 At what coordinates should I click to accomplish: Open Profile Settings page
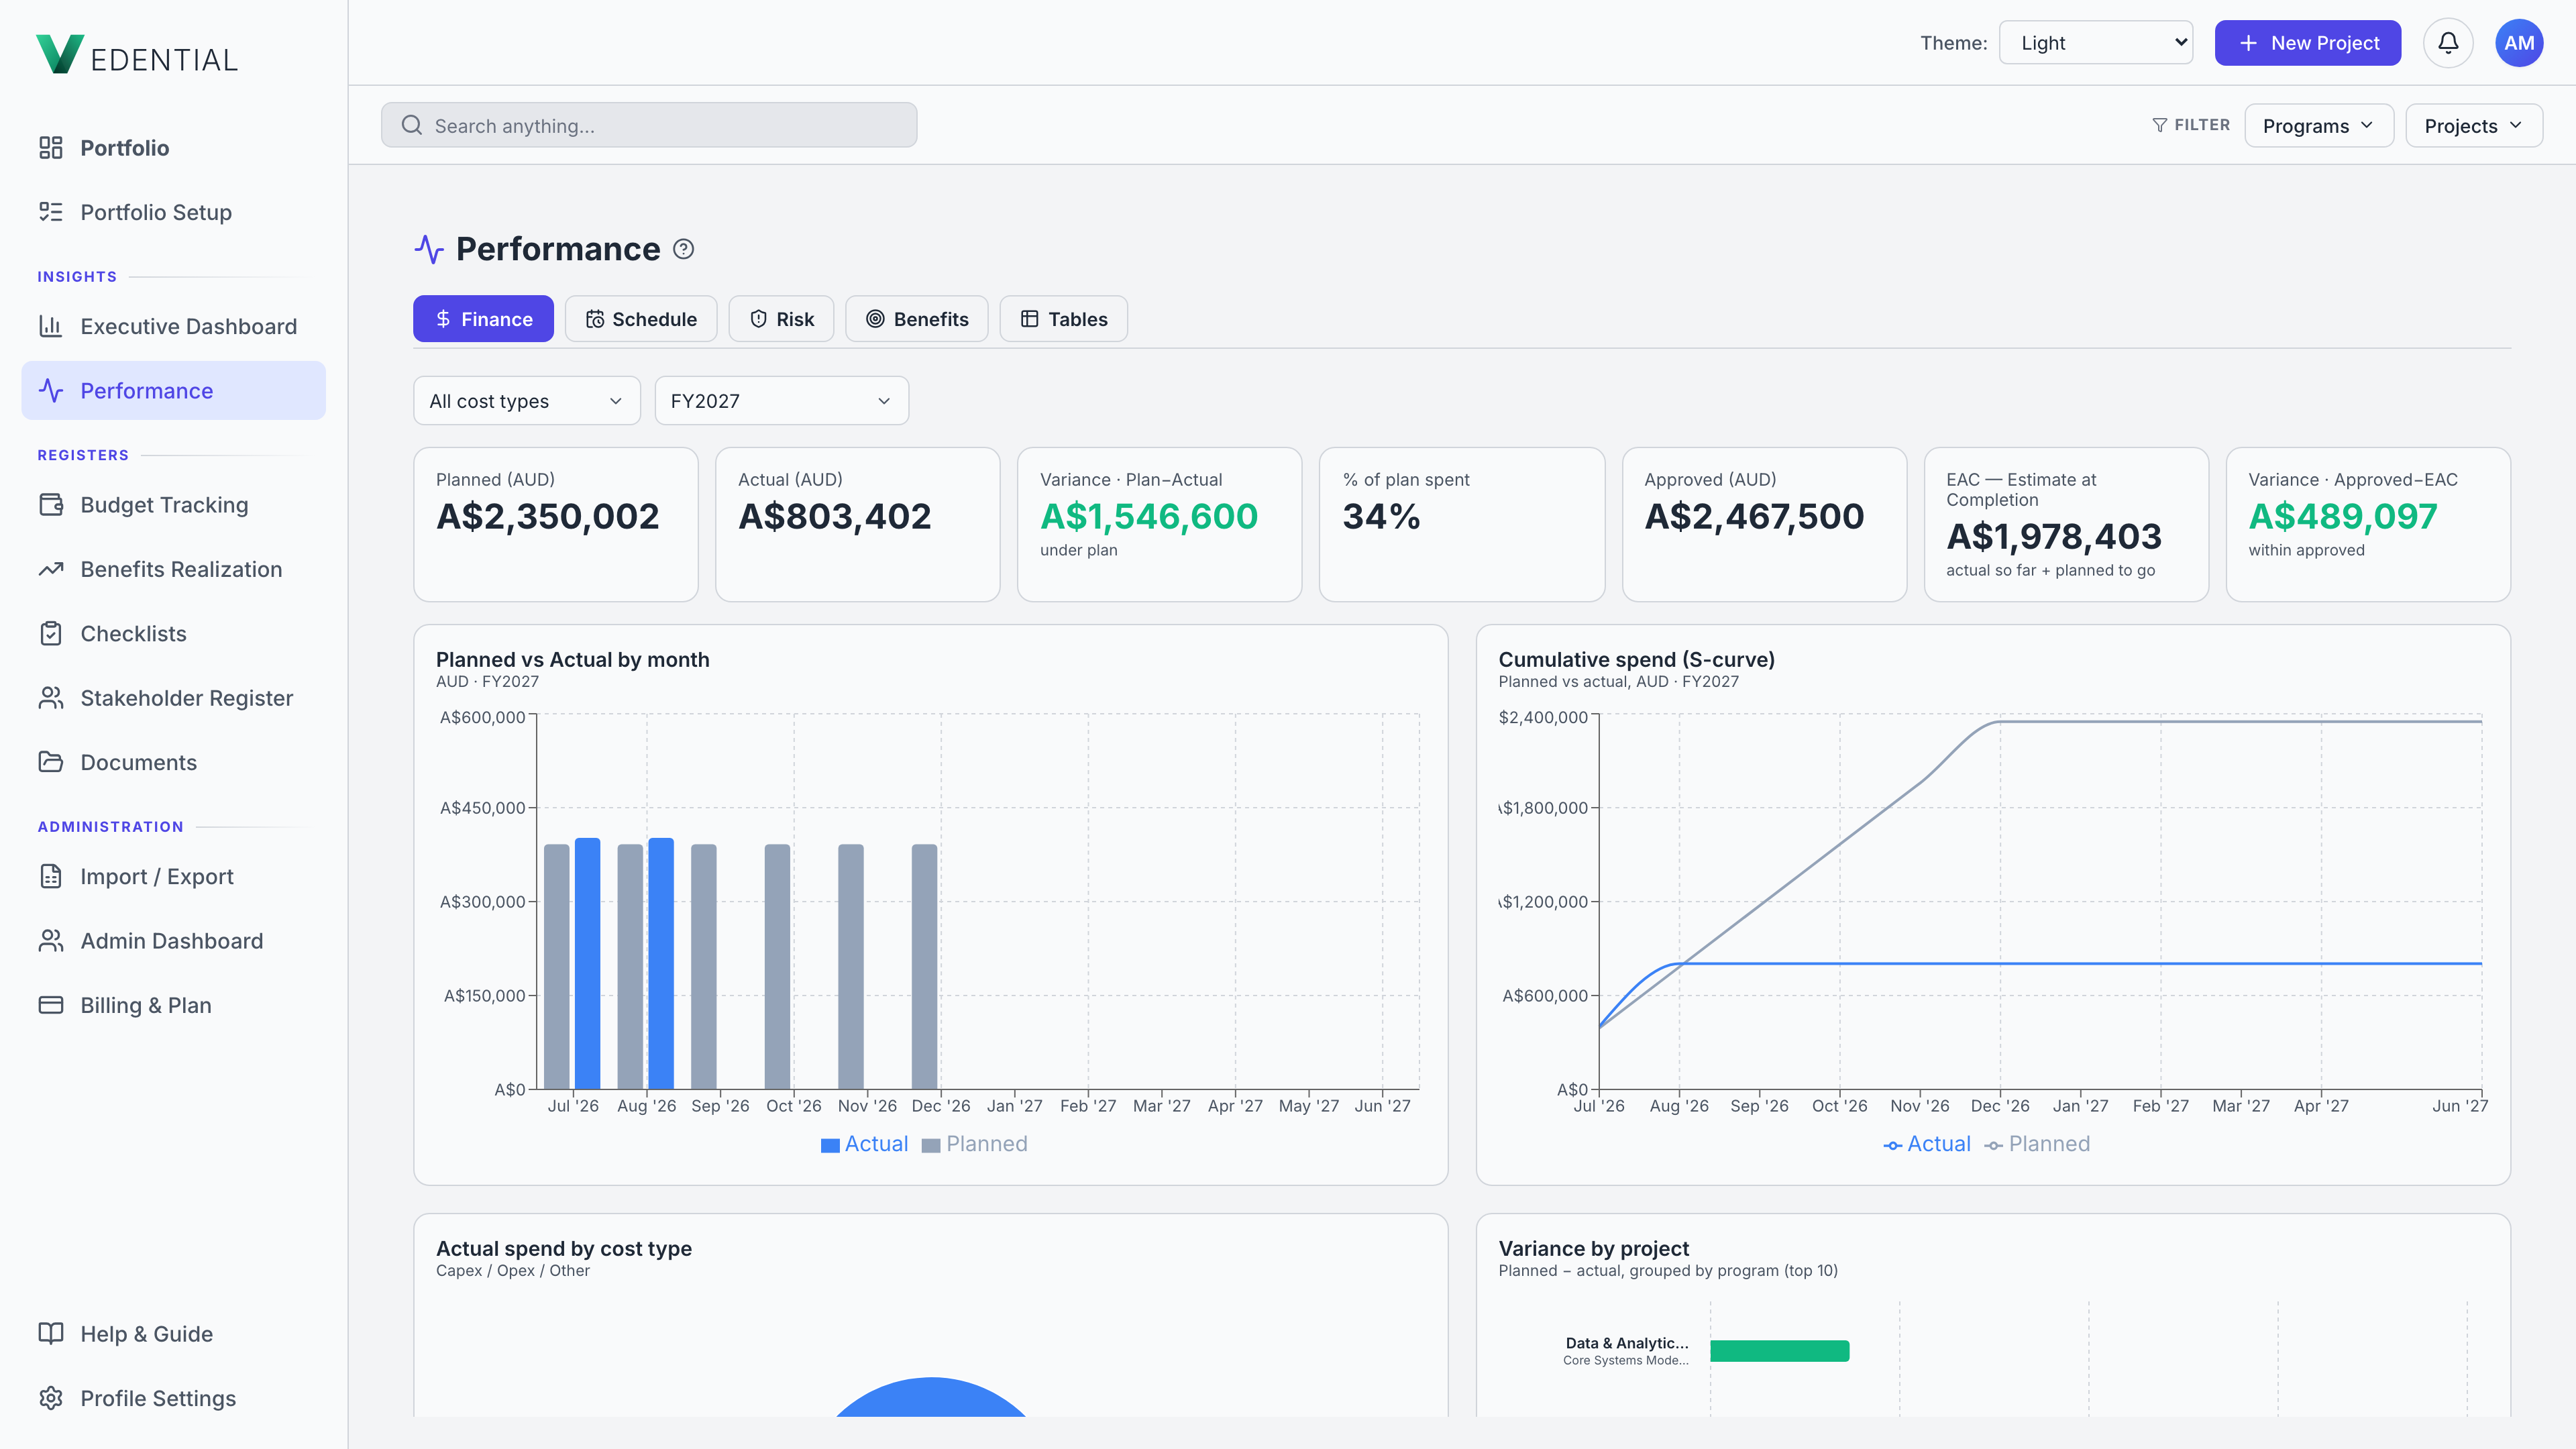[173, 1398]
